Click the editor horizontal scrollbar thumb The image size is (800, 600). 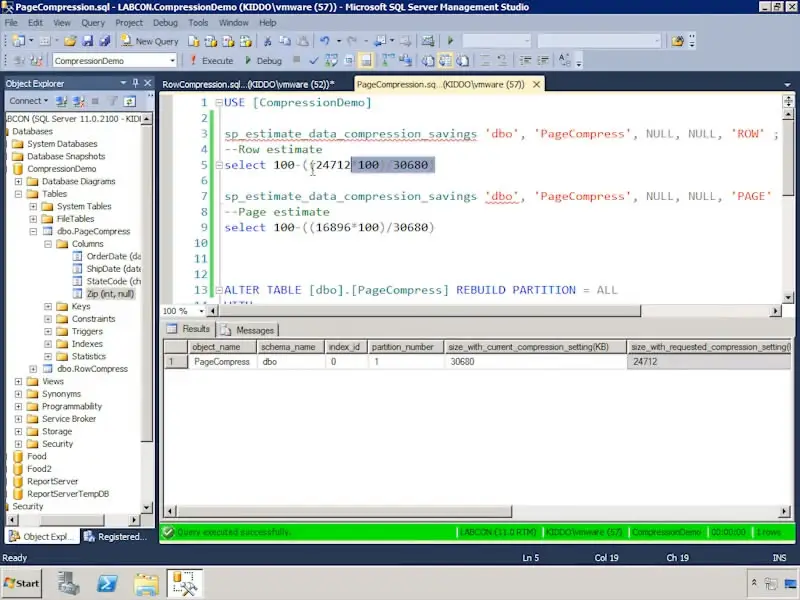[x=430, y=311]
